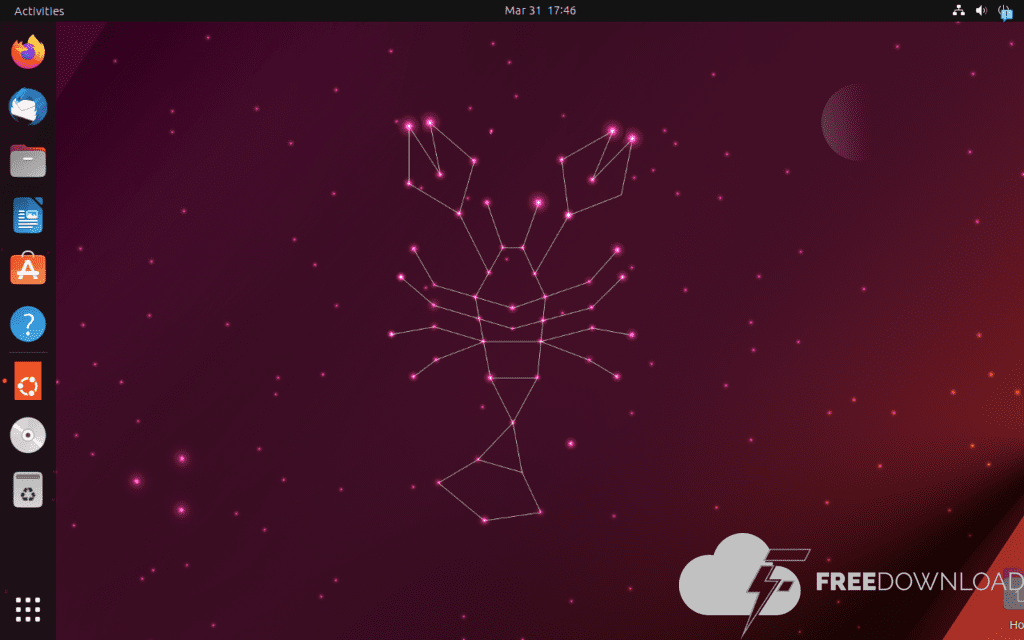Image resolution: width=1024 pixels, height=640 pixels.
Task: Open the volume speaker icon in top bar
Action: (981, 11)
